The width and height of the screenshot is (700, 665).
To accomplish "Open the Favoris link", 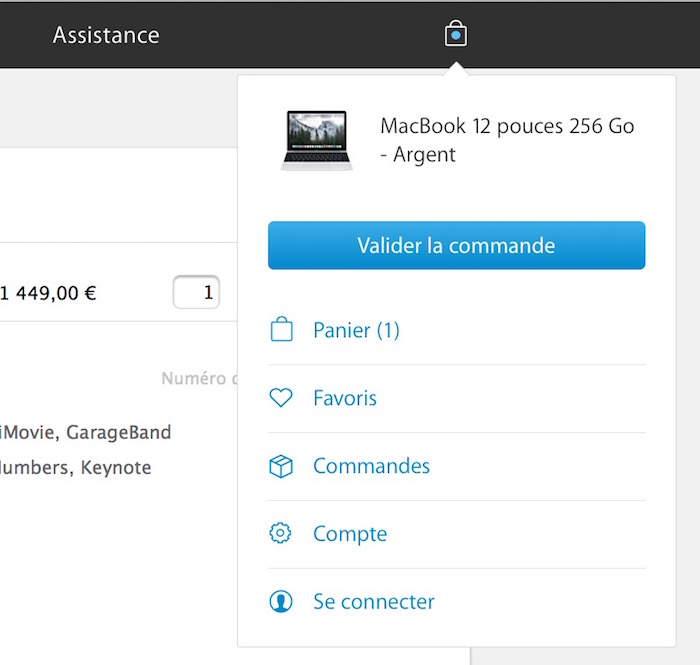I will point(345,398).
